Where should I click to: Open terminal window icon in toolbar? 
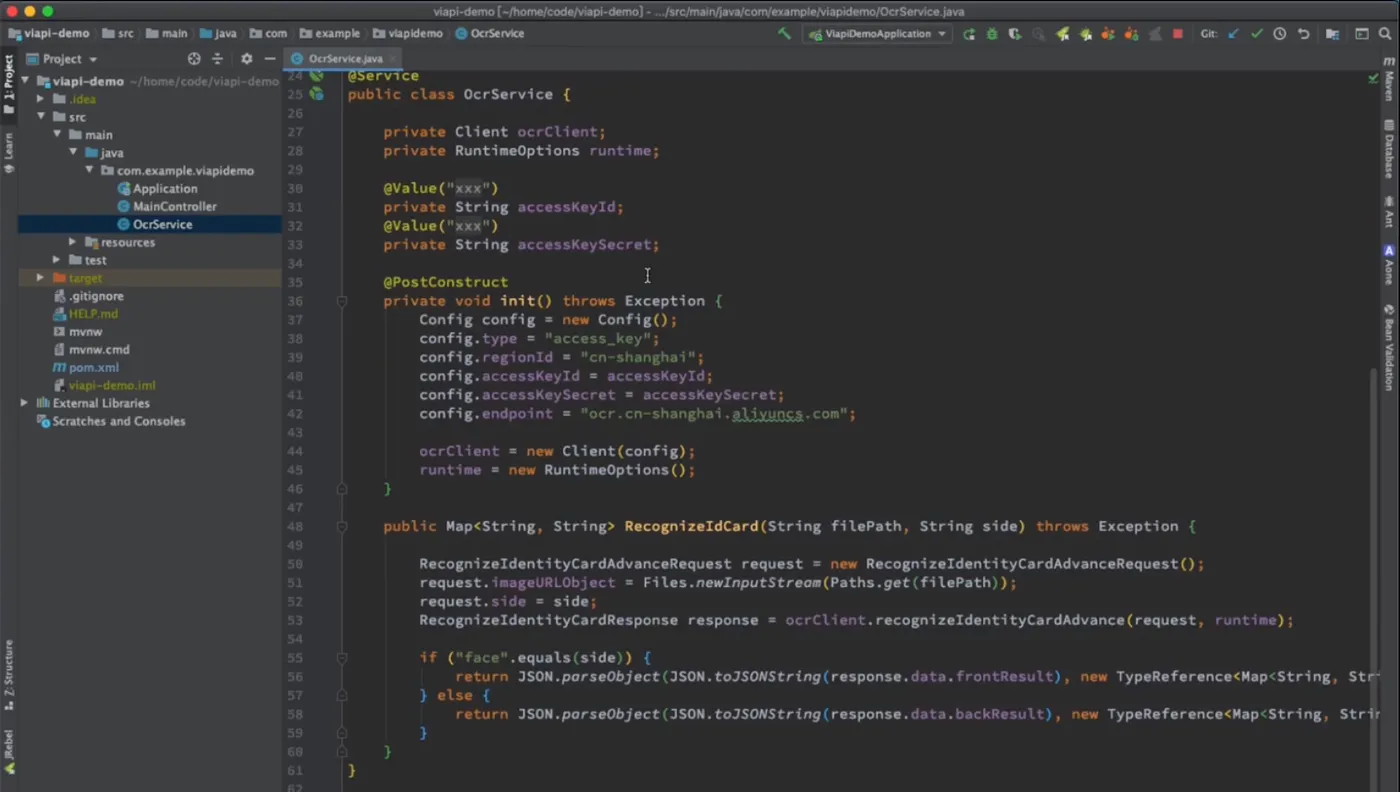(1361, 33)
